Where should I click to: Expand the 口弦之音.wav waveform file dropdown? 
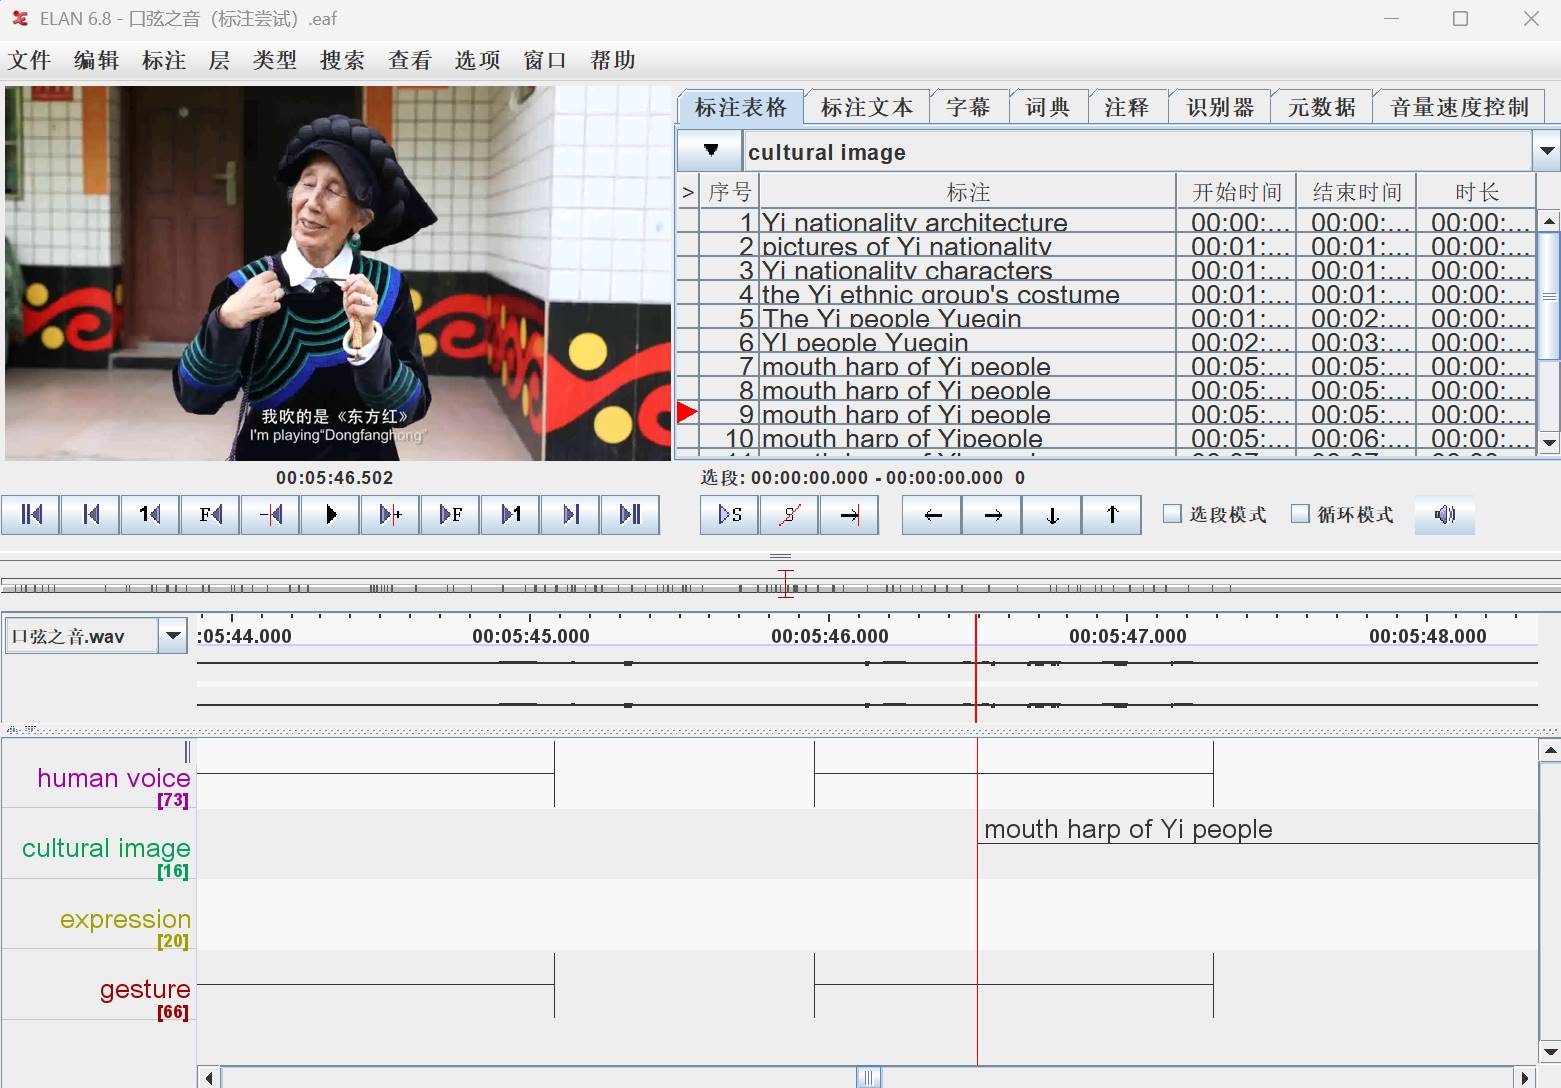pyautogui.click(x=173, y=636)
